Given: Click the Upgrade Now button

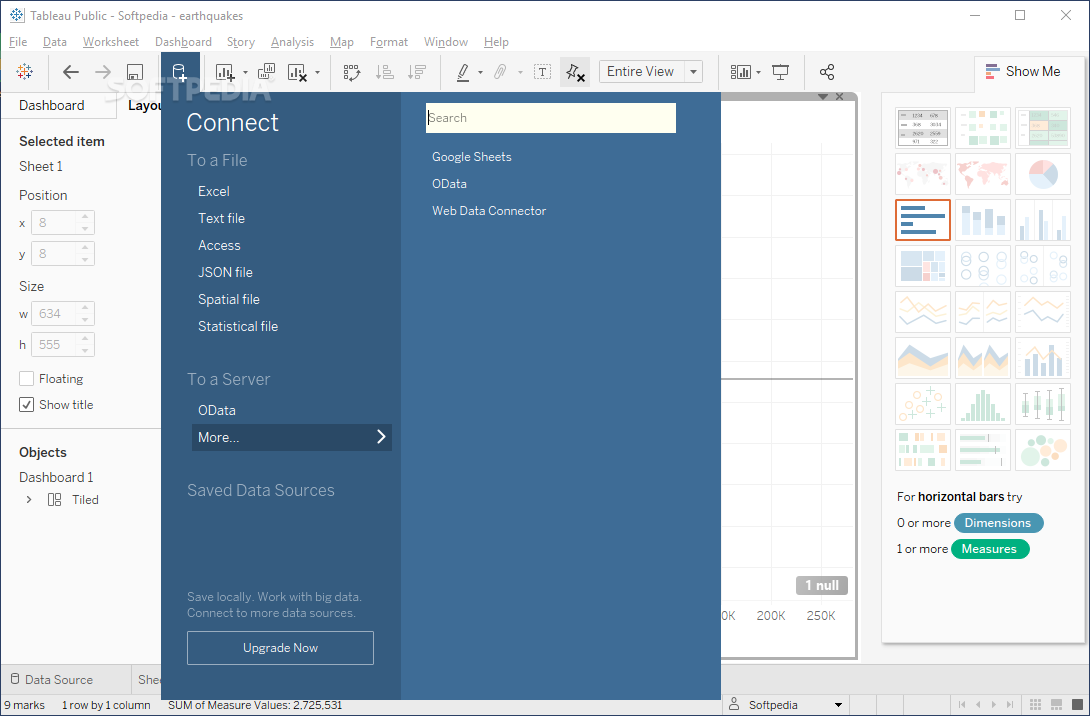Looking at the screenshot, I should pyautogui.click(x=280, y=648).
